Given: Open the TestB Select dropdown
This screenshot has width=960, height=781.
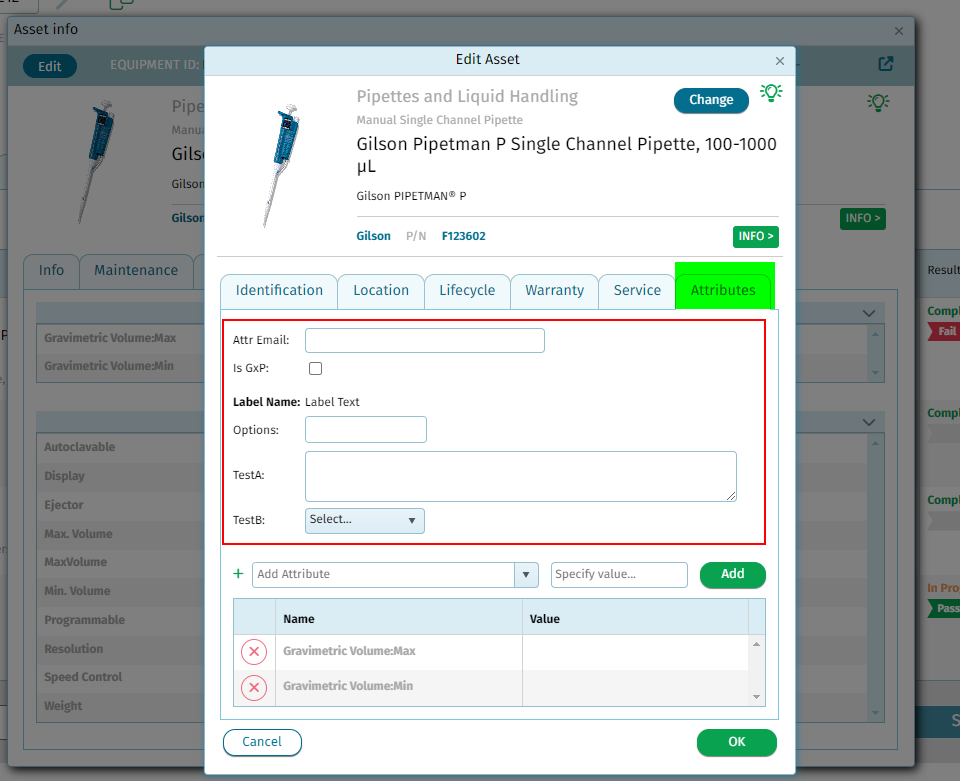Looking at the screenshot, I should pos(365,520).
